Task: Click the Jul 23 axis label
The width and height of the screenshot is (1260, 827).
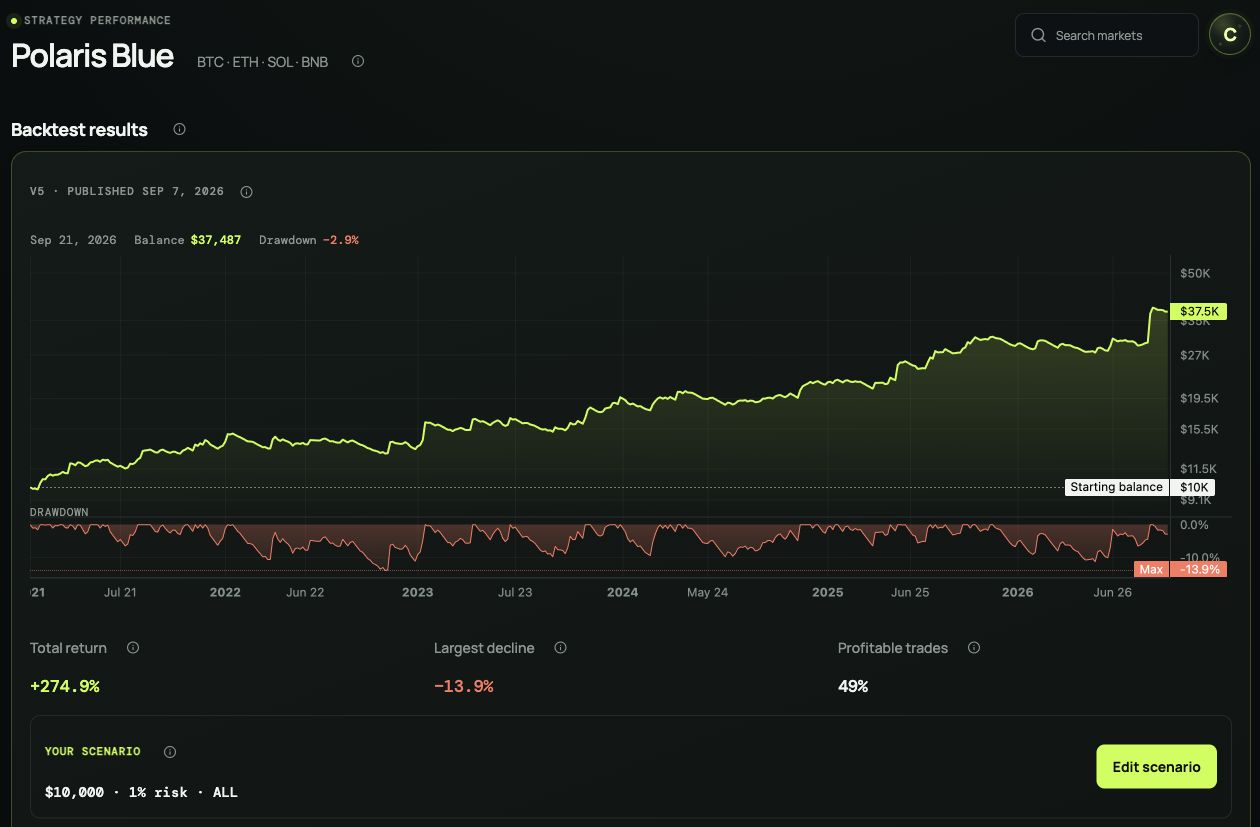Action: pos(515,592)
